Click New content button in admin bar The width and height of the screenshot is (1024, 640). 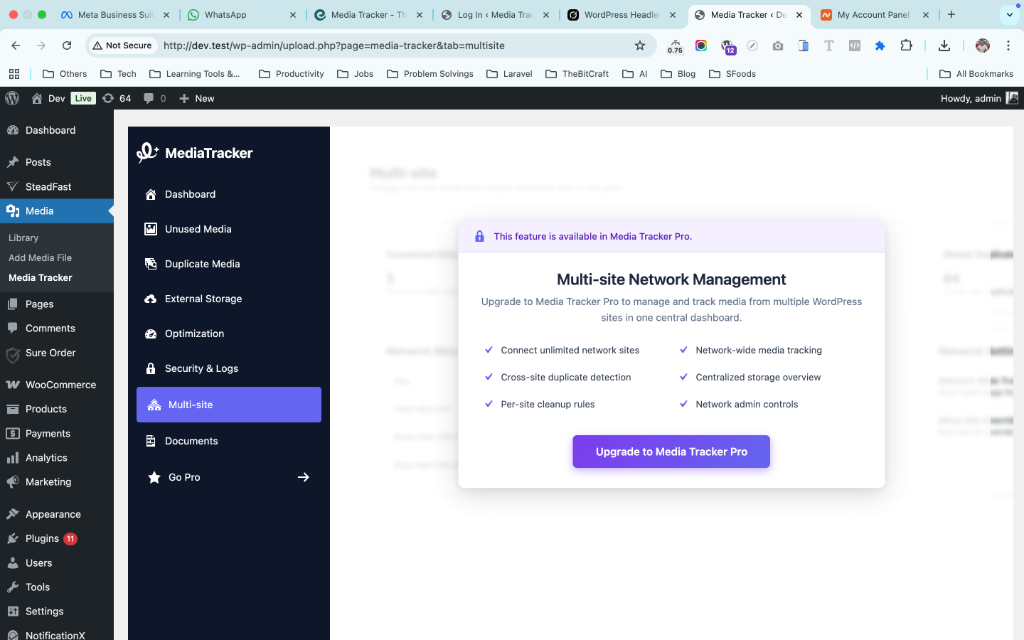197,99
